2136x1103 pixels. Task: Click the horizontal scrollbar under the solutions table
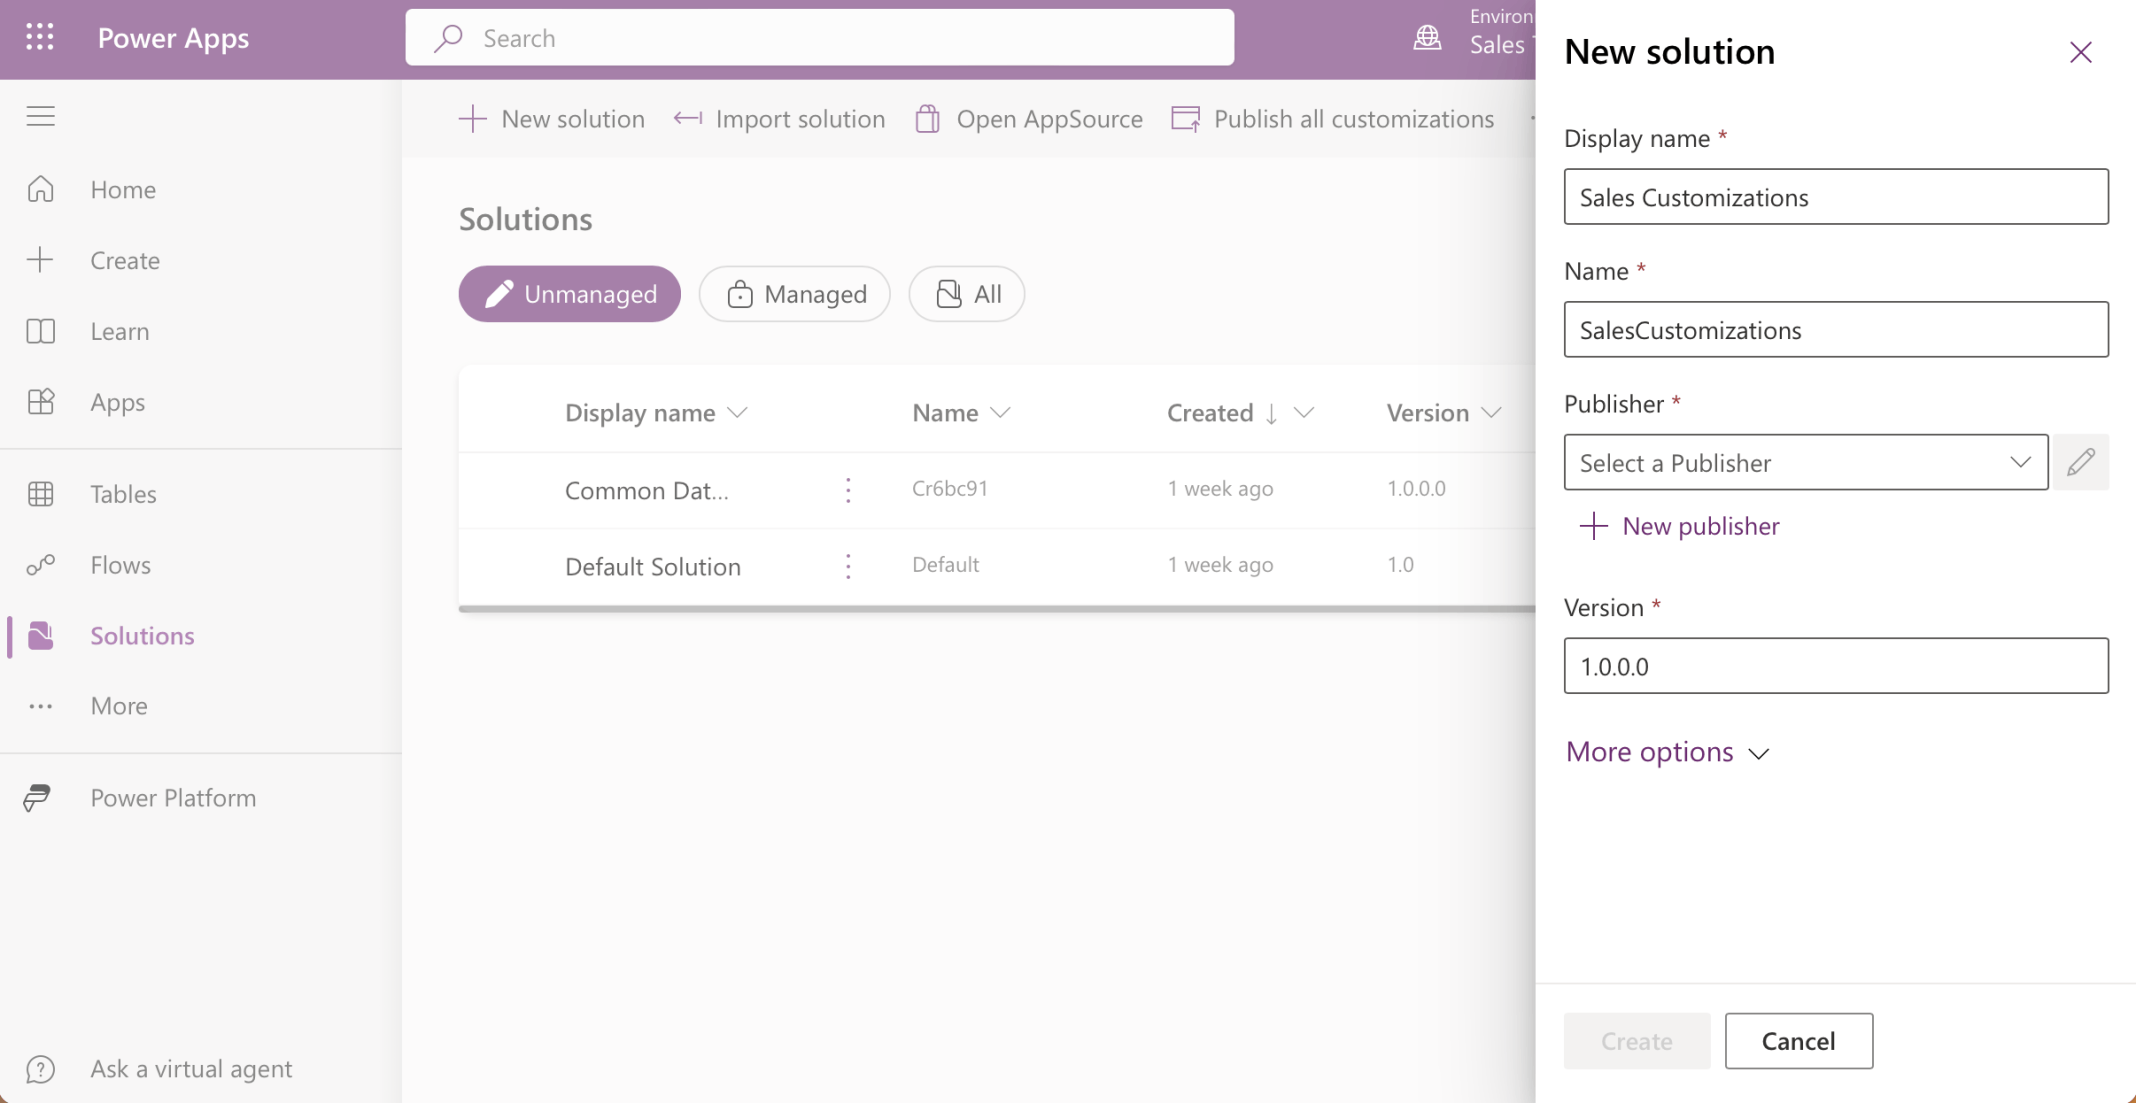pos(996,608)
